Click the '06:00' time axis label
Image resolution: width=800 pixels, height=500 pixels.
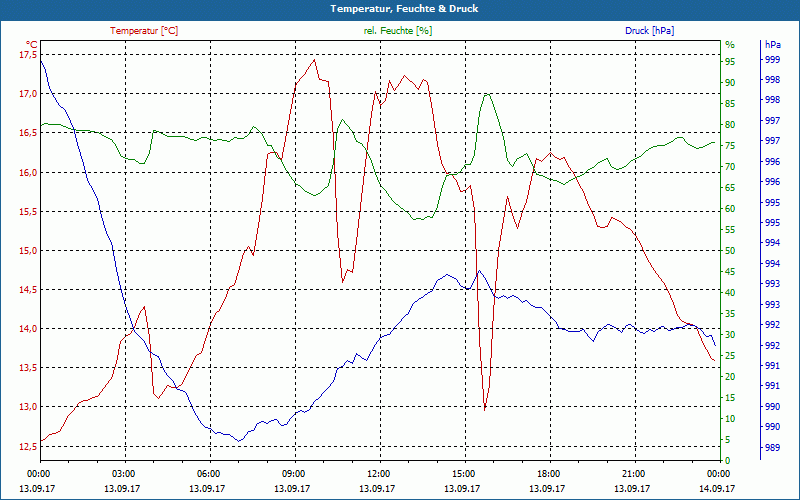[210, 473]
